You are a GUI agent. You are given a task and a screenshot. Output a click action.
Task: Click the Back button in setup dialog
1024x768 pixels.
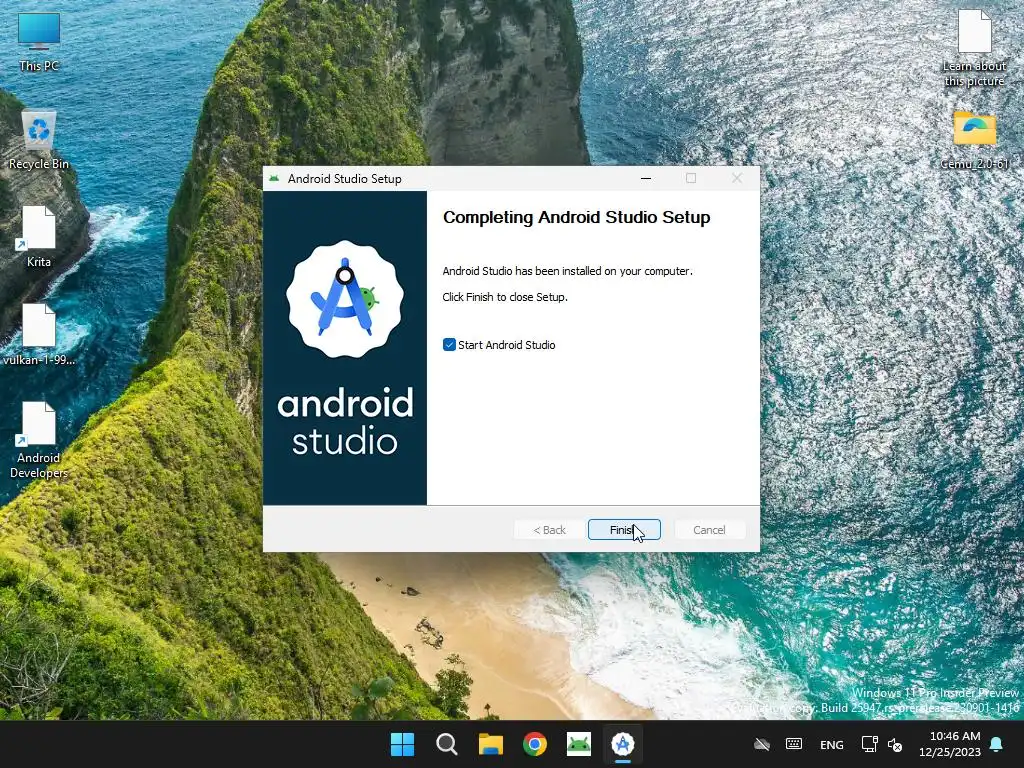click(x=549, y=530)
